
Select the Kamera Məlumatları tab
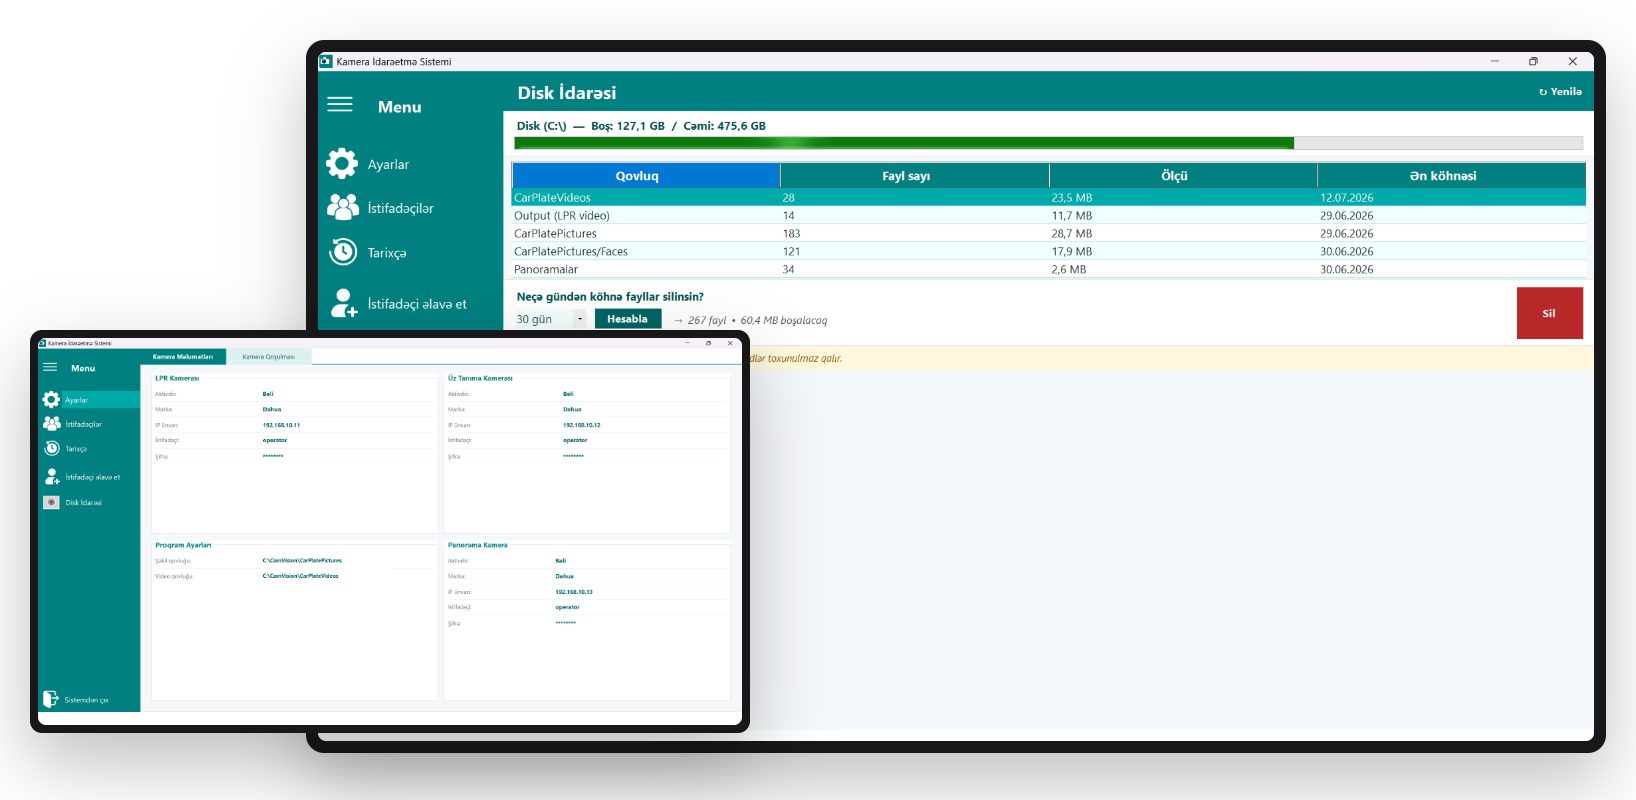pyautogui.click(x=182, y=356)
